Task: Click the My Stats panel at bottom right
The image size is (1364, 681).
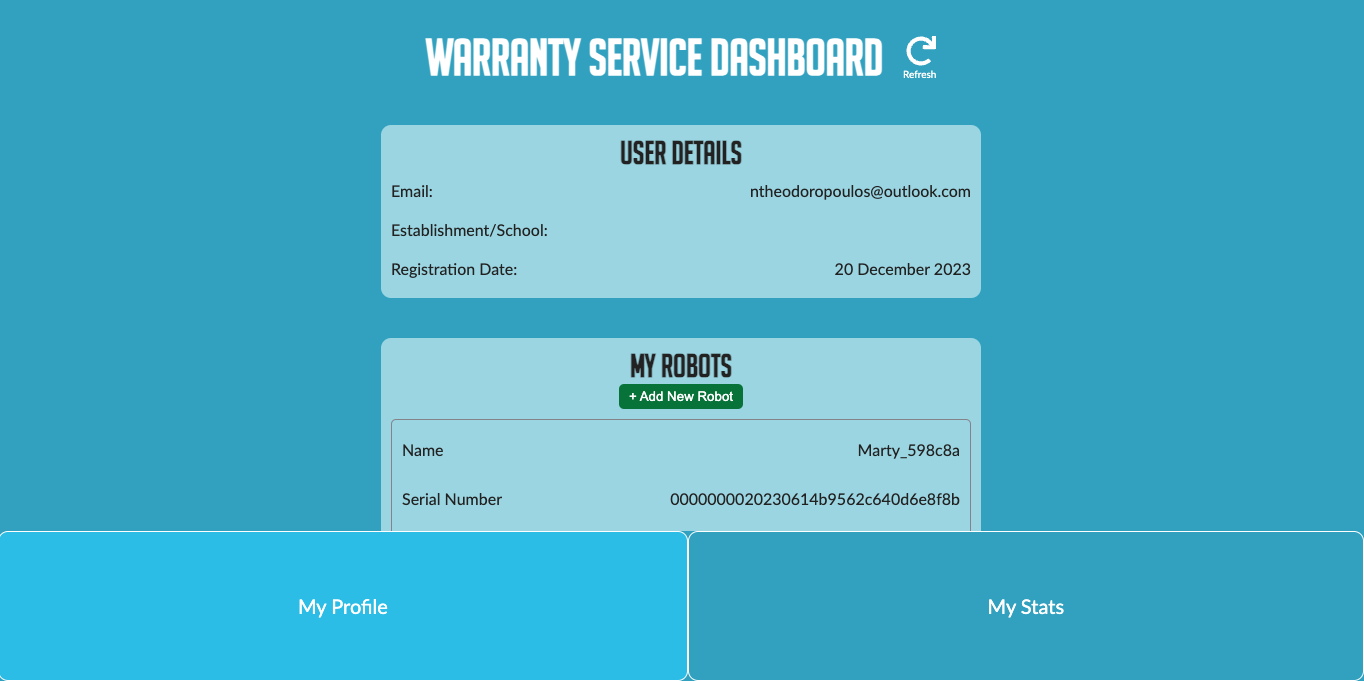Action: click(1024, 606)
